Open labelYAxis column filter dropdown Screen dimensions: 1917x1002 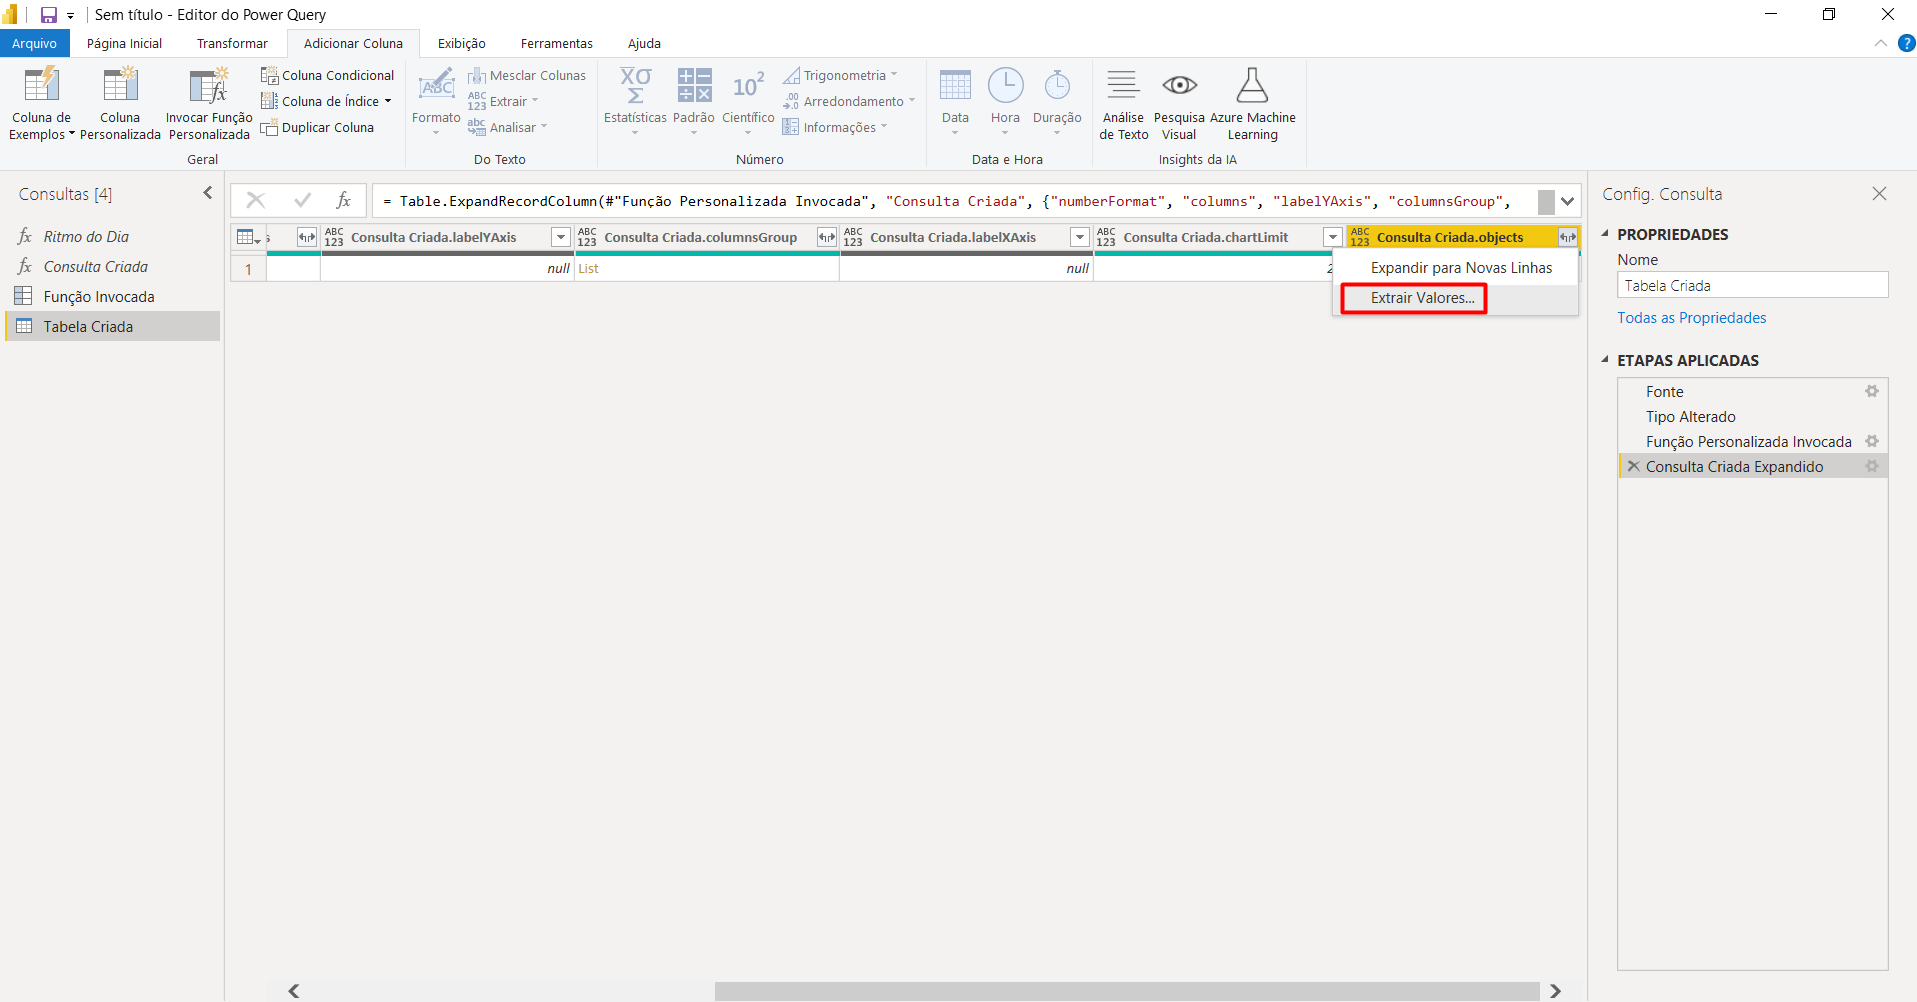[x=561, y=237]
